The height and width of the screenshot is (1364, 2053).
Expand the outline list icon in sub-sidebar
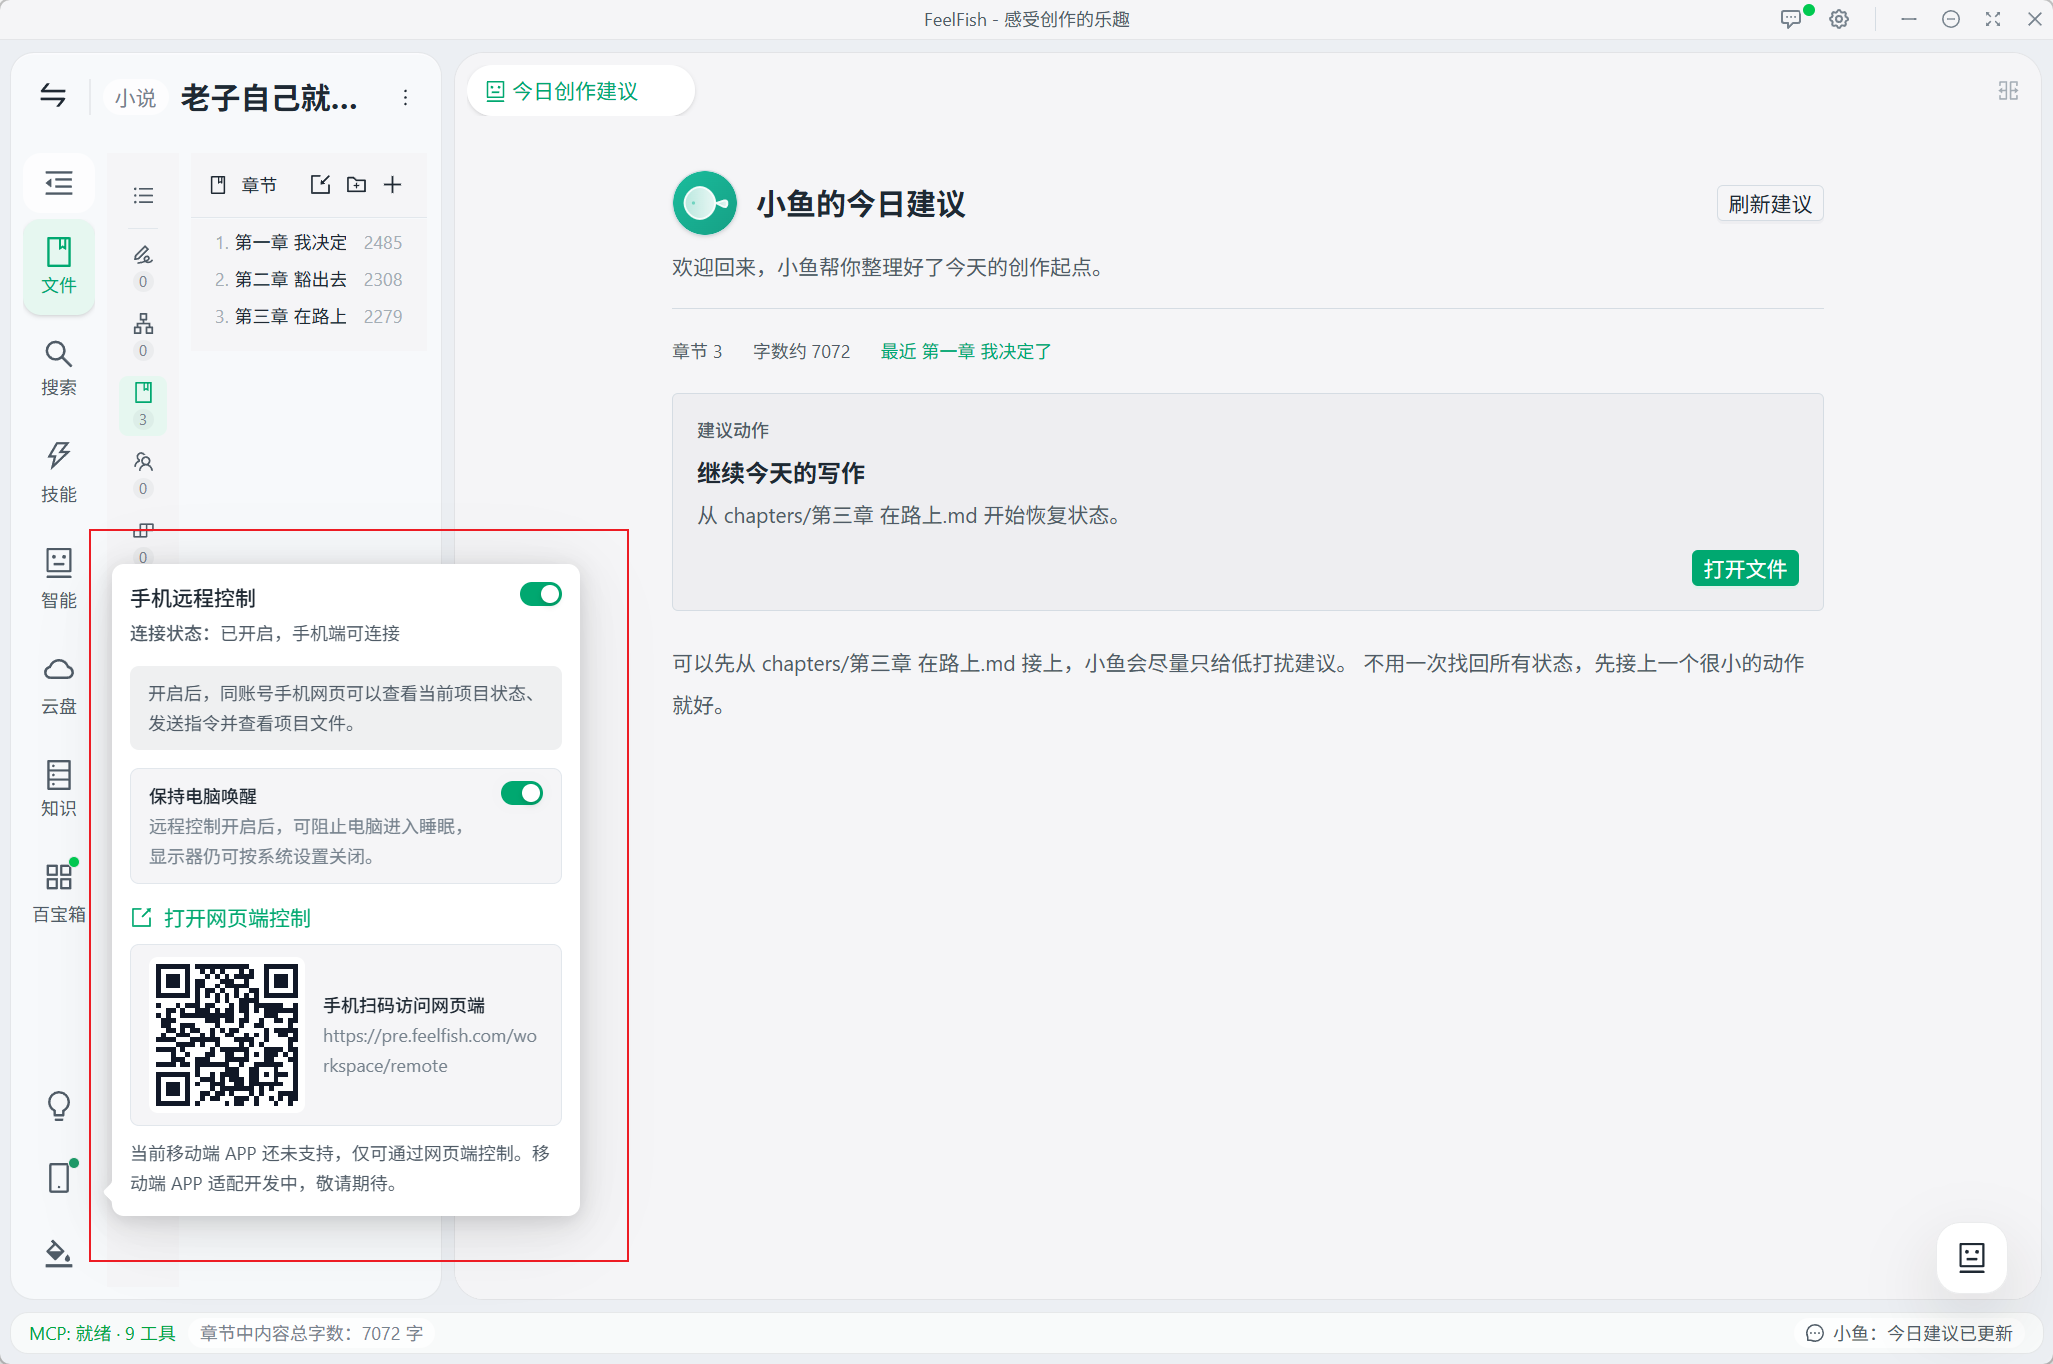143,195
